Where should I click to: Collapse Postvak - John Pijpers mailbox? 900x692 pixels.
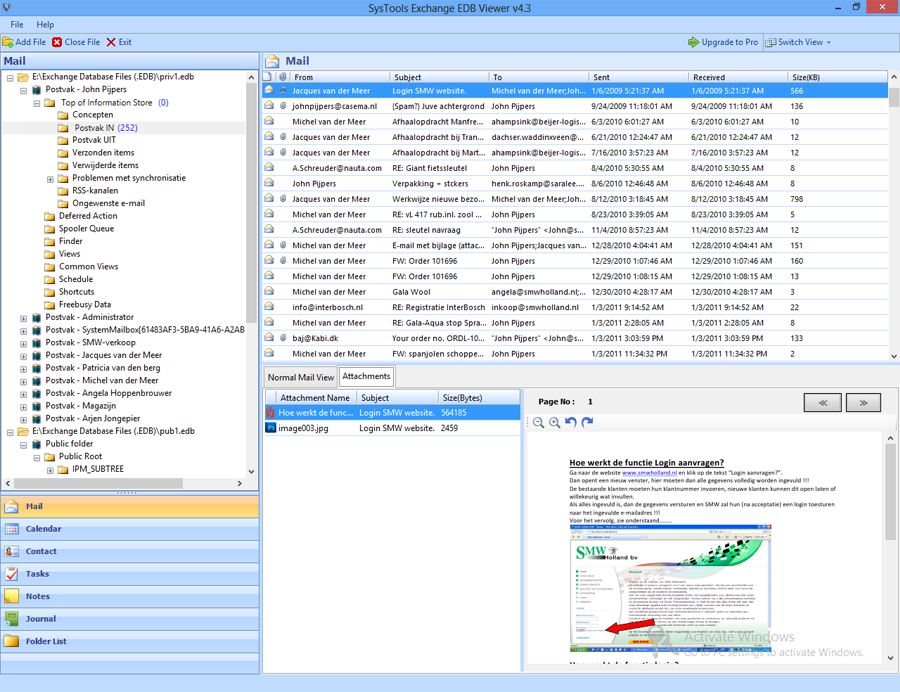click(x=24, y=90)
